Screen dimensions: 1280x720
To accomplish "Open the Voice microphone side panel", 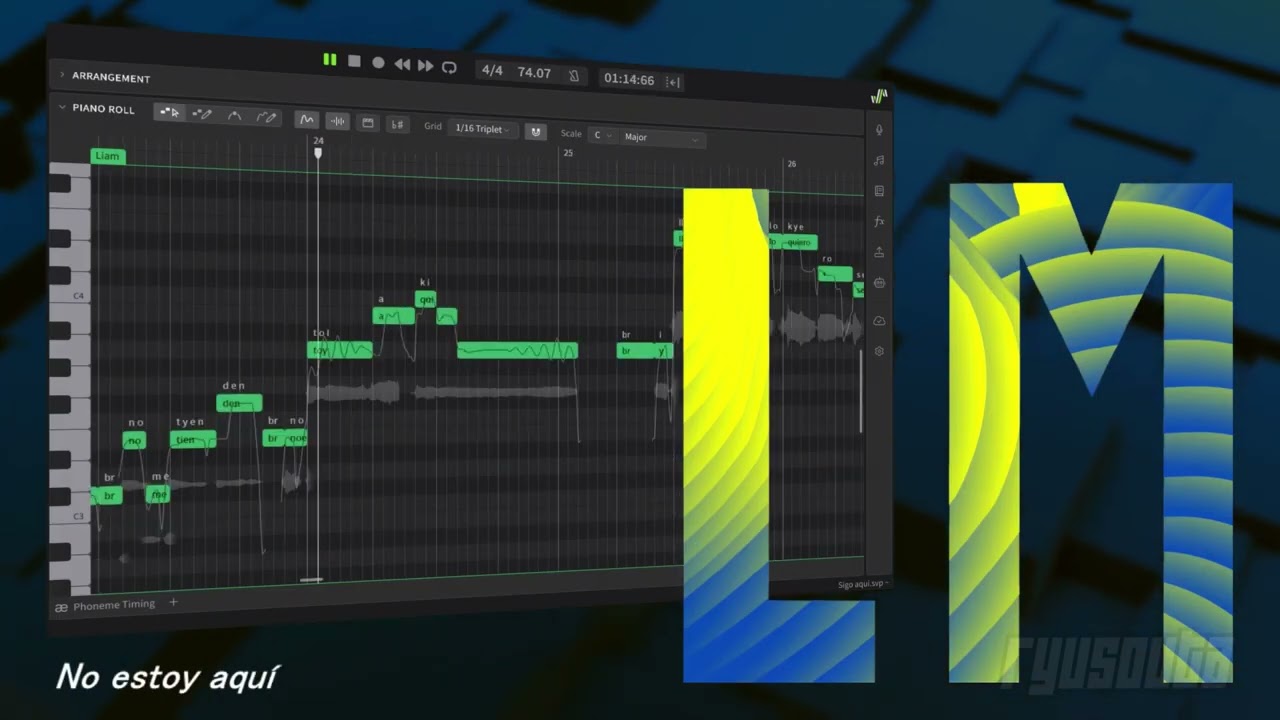I will click(x=879, y=130).
